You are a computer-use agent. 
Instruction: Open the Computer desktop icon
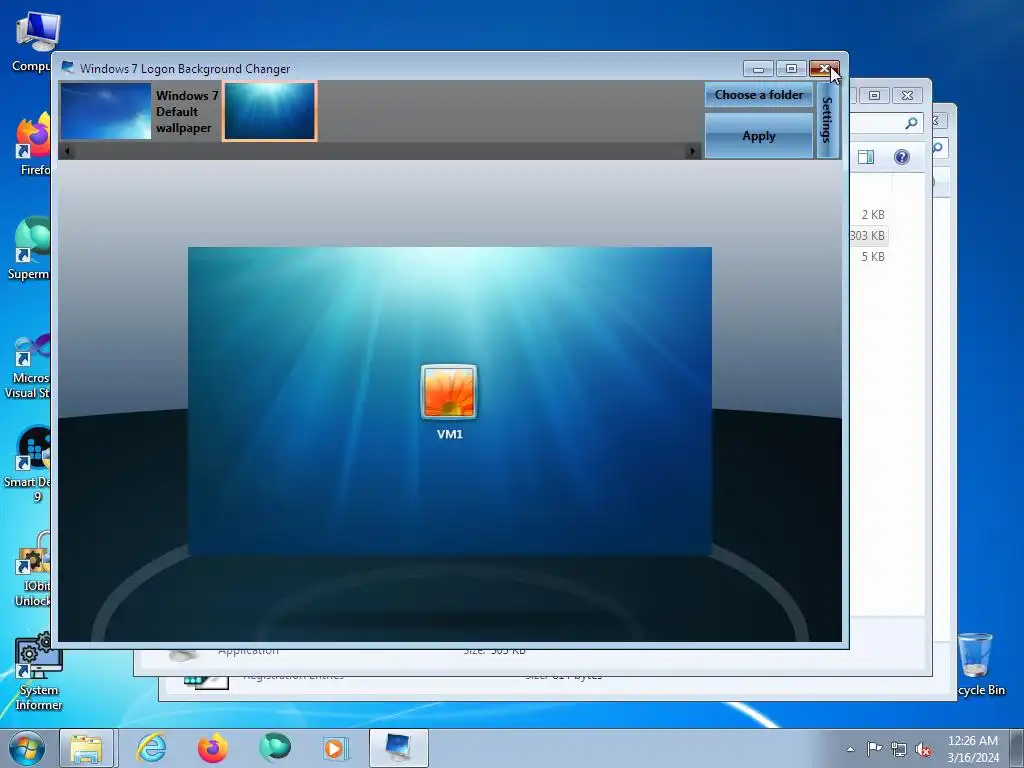[31, 42]
